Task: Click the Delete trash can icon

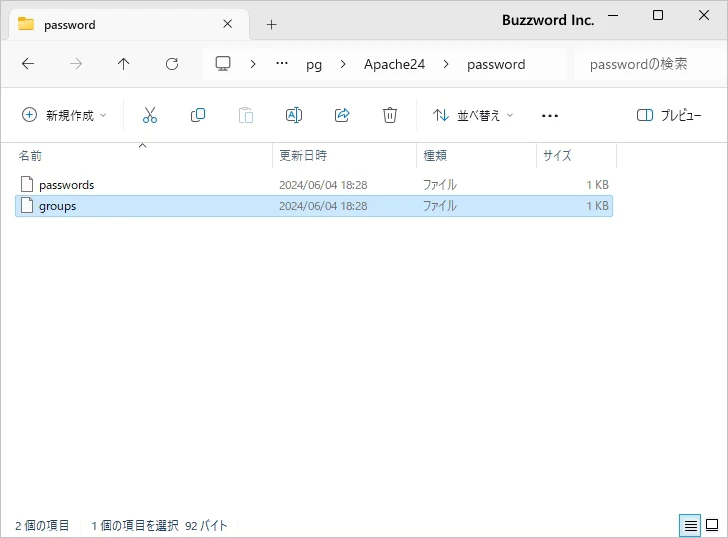Action: tap(390, 115)
